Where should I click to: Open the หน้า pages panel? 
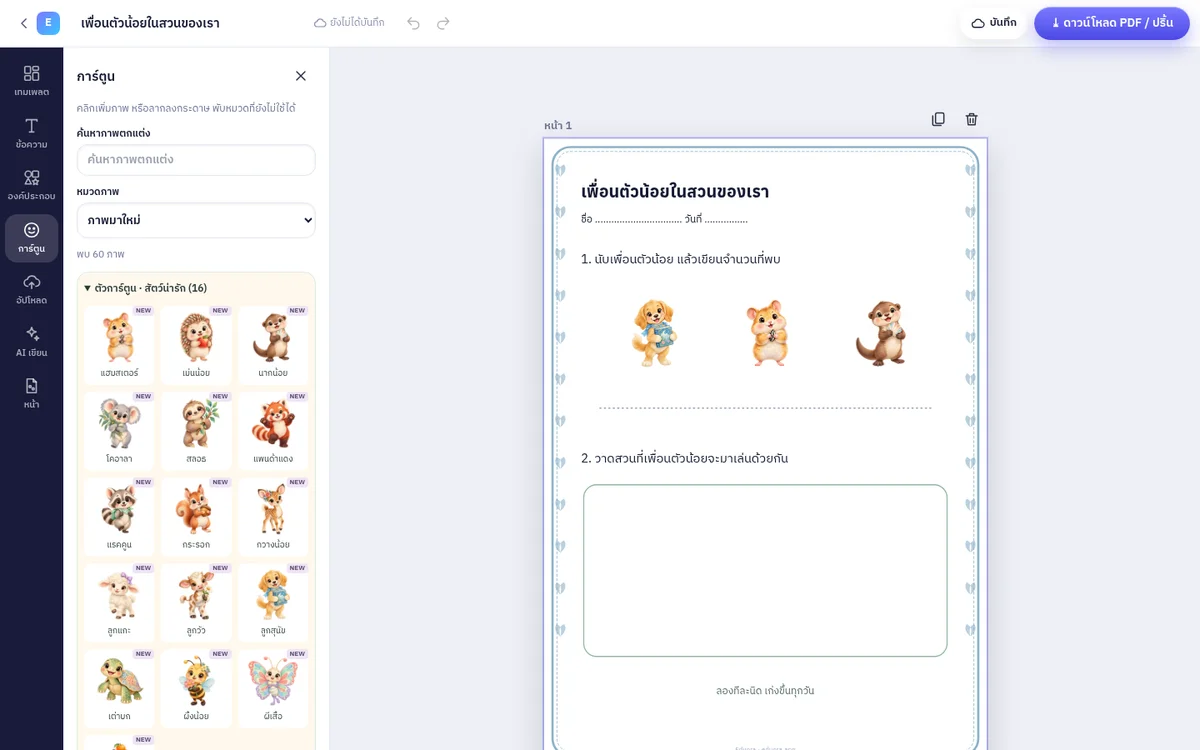pos(31,393)
